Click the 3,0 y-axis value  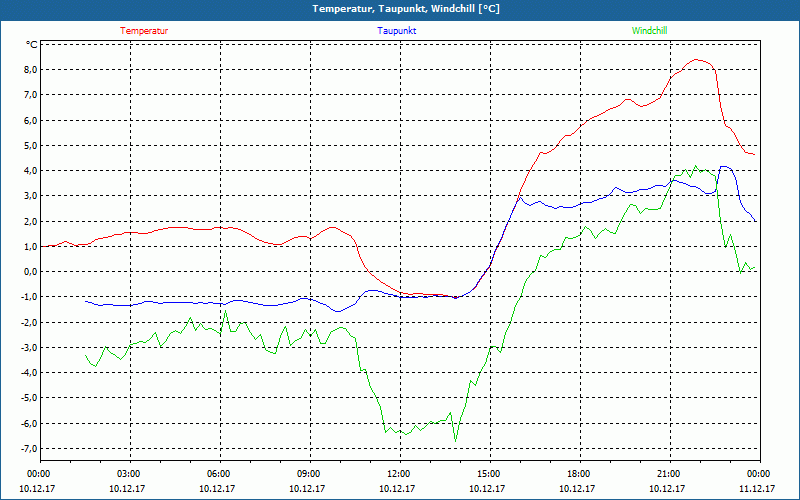[31, 196]
